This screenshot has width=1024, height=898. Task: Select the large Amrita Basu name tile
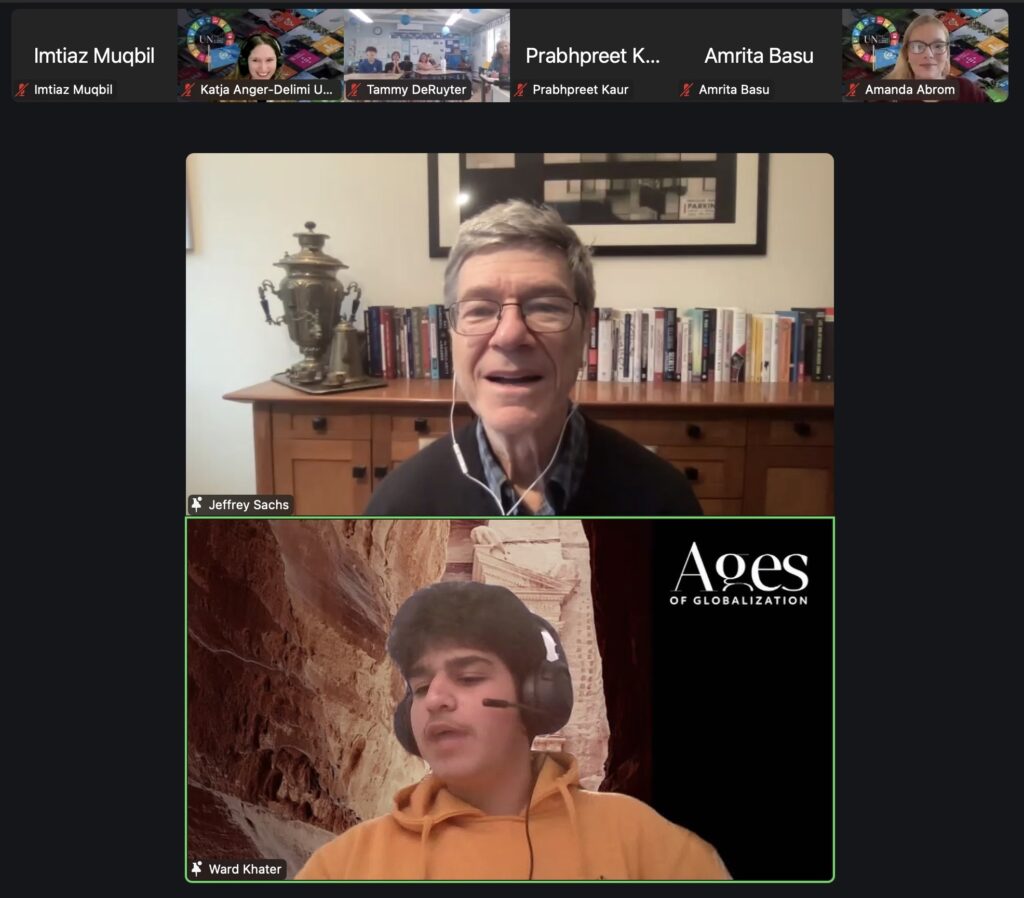(x=759, y=55)
